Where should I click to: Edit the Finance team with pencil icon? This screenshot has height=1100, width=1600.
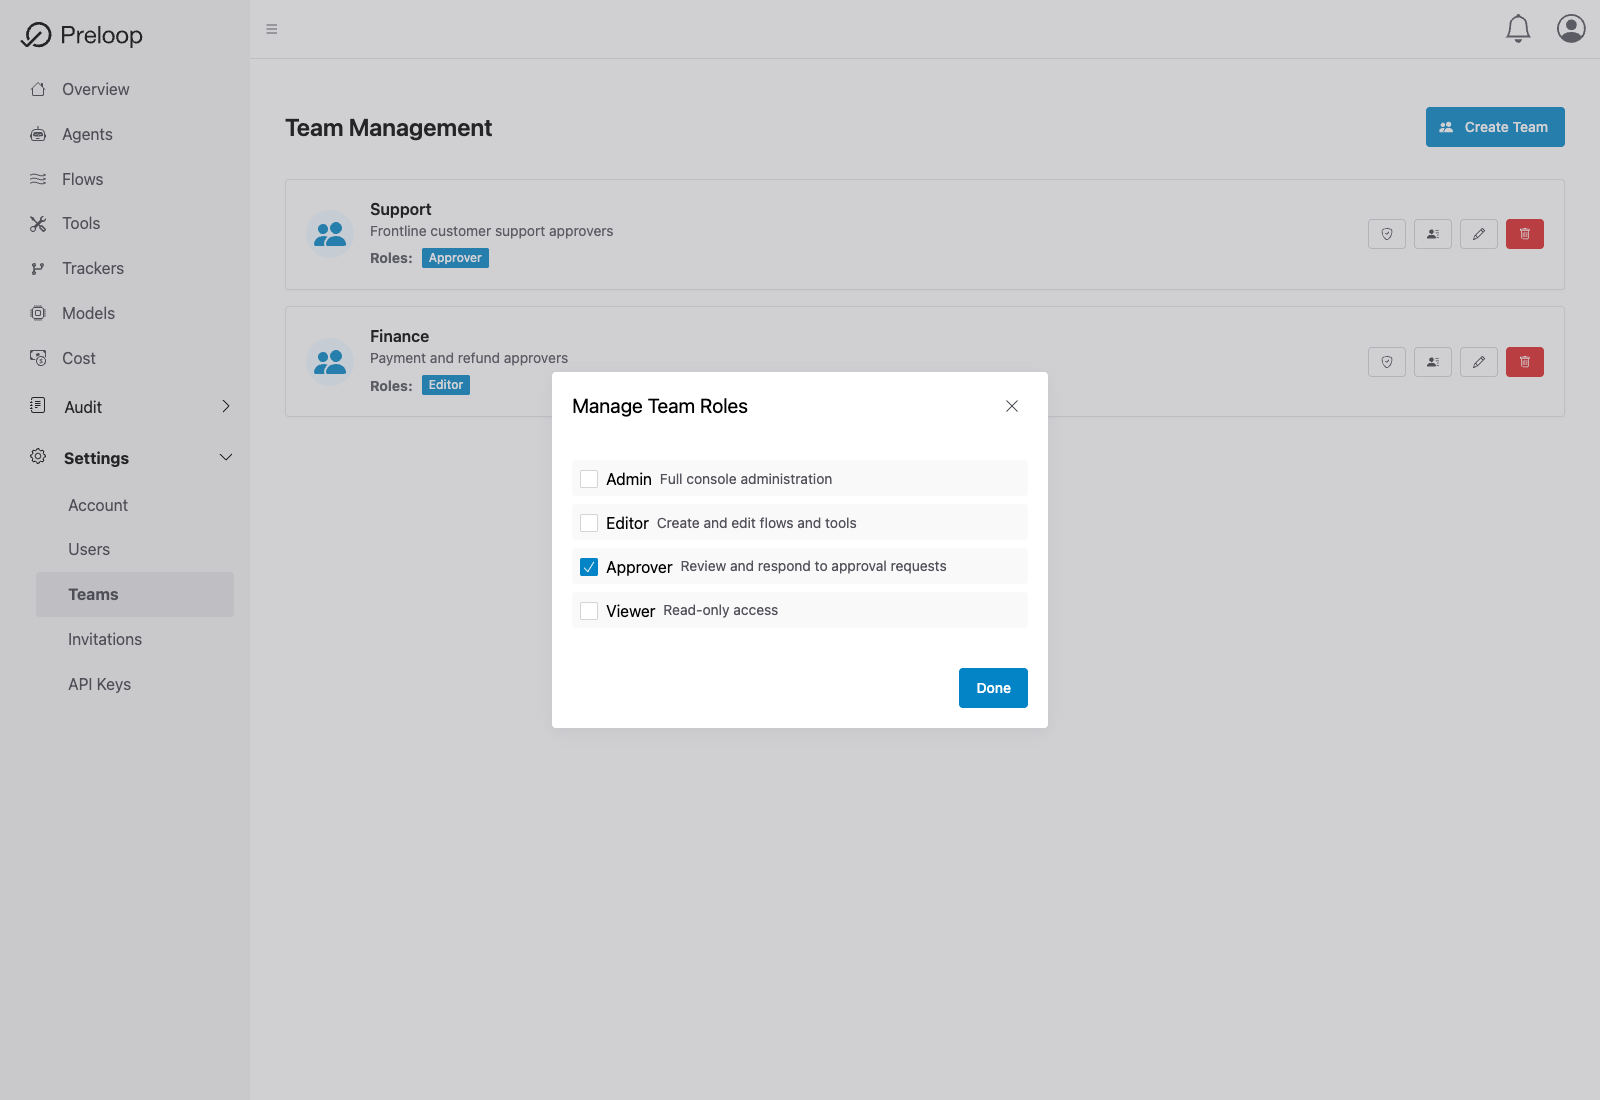pyautogui.click(x=1479, y=362)
